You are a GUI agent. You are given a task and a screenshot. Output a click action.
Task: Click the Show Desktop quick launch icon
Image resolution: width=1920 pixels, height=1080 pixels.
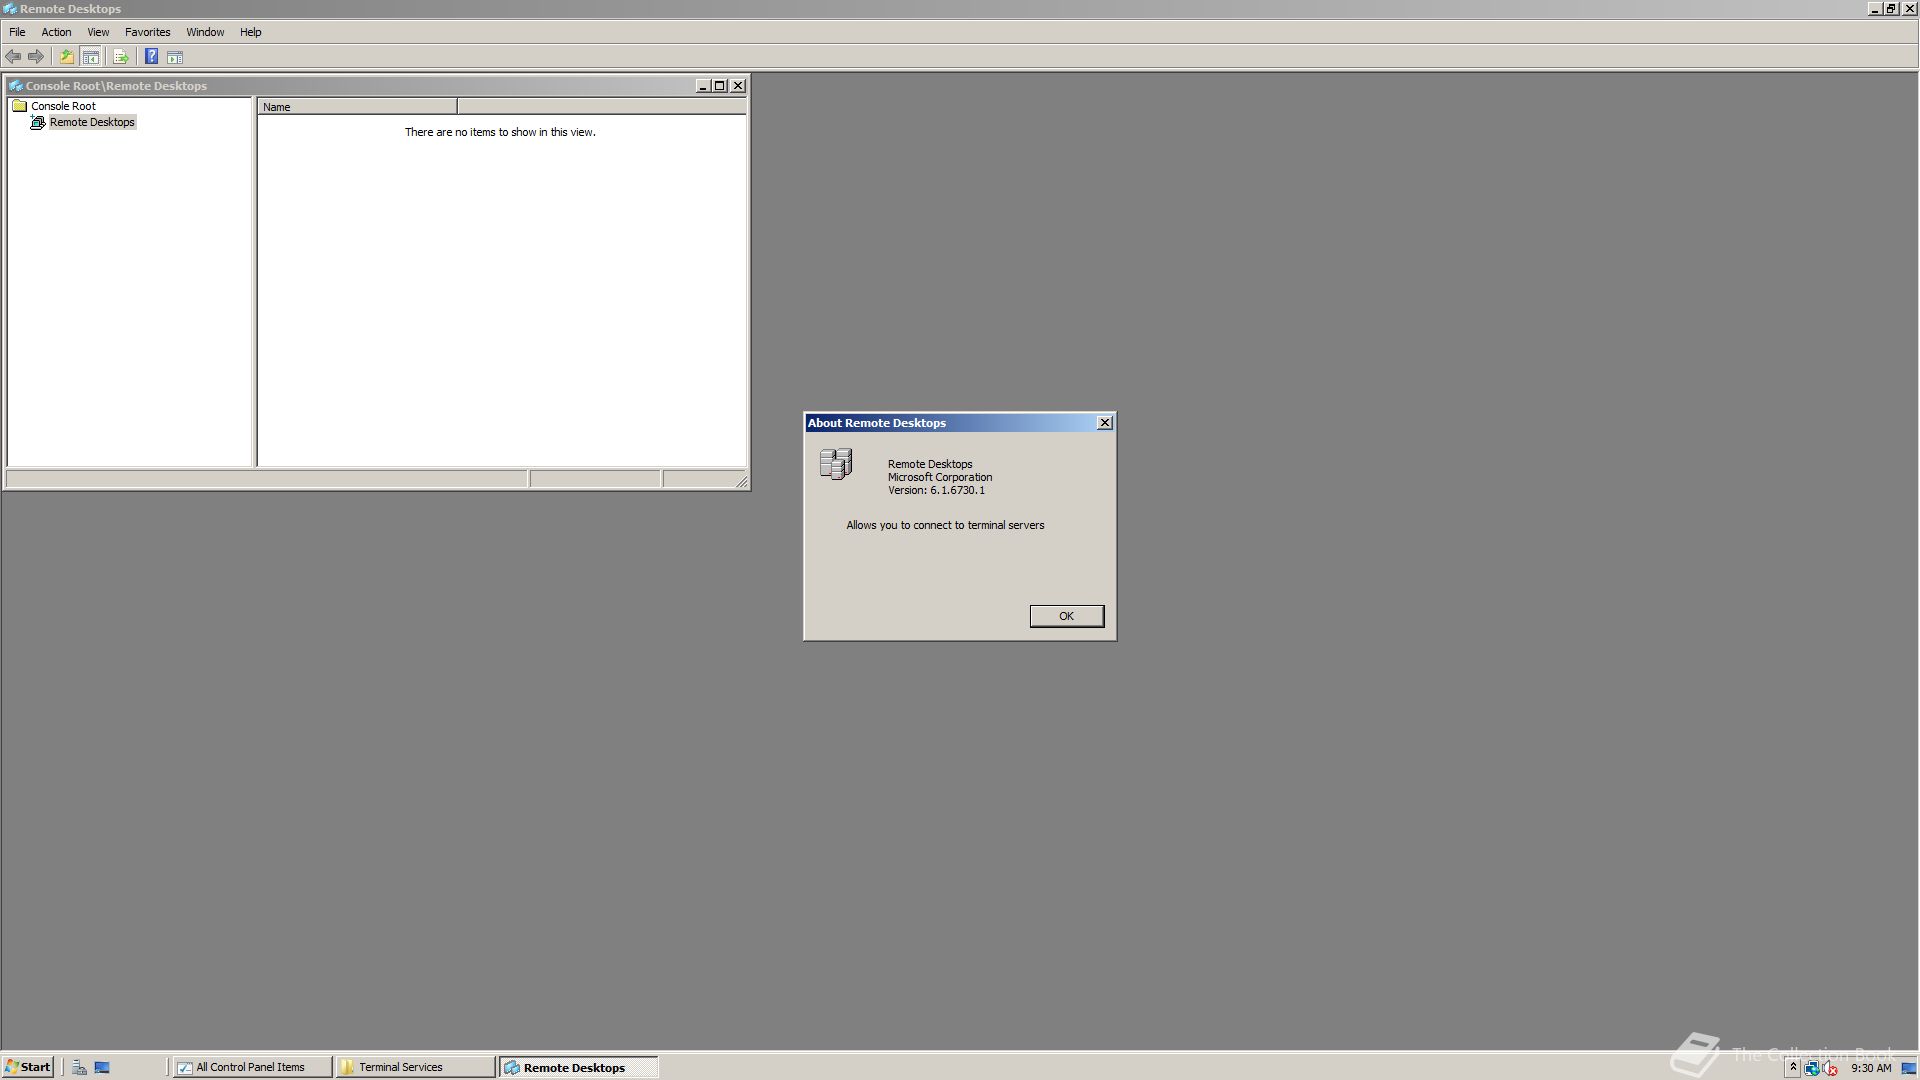click(x=102, y=1067)
